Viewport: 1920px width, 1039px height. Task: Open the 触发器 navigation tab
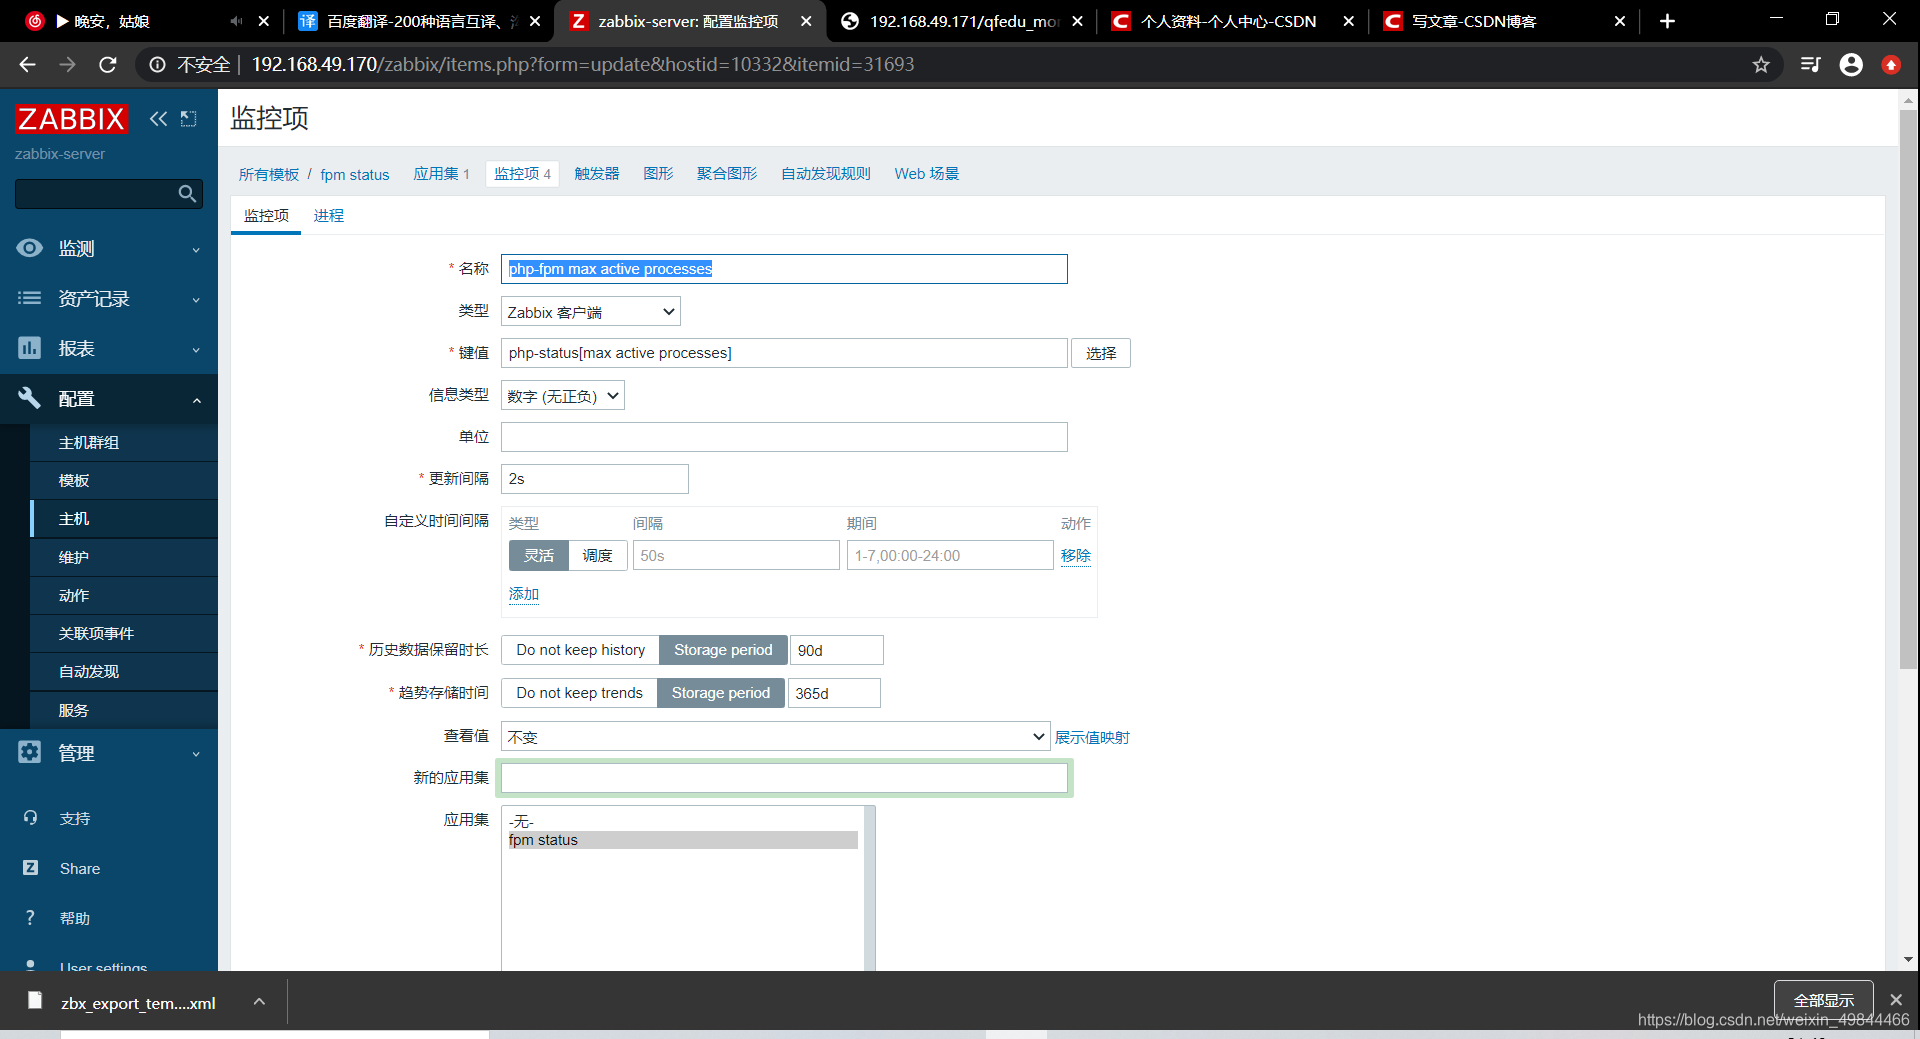(x=597, y=174)
